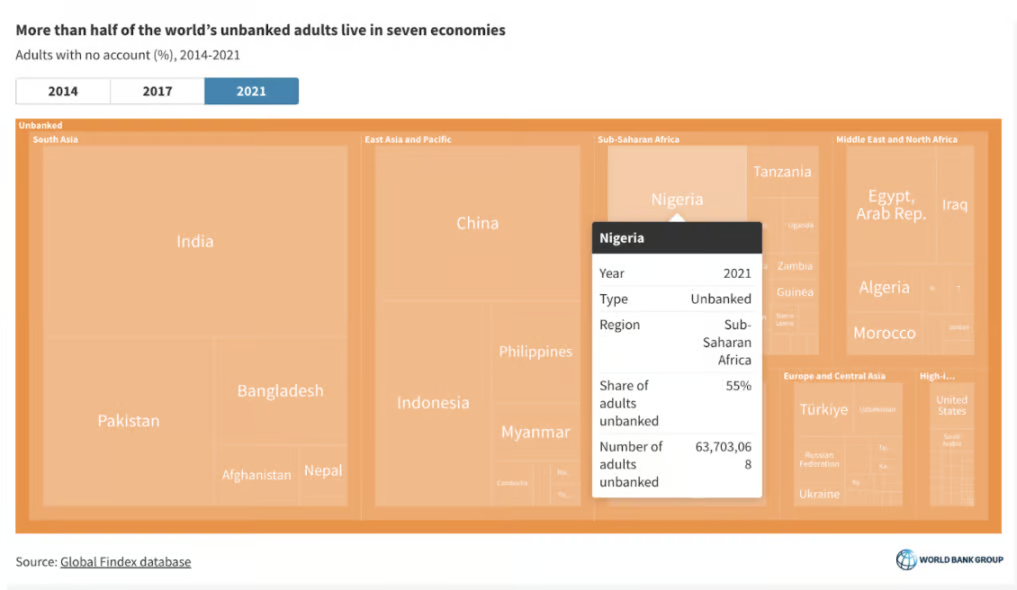Click the Tanzania treemap tile
Viewport: 1017px width, 590px height.
(x=782, y=172)
